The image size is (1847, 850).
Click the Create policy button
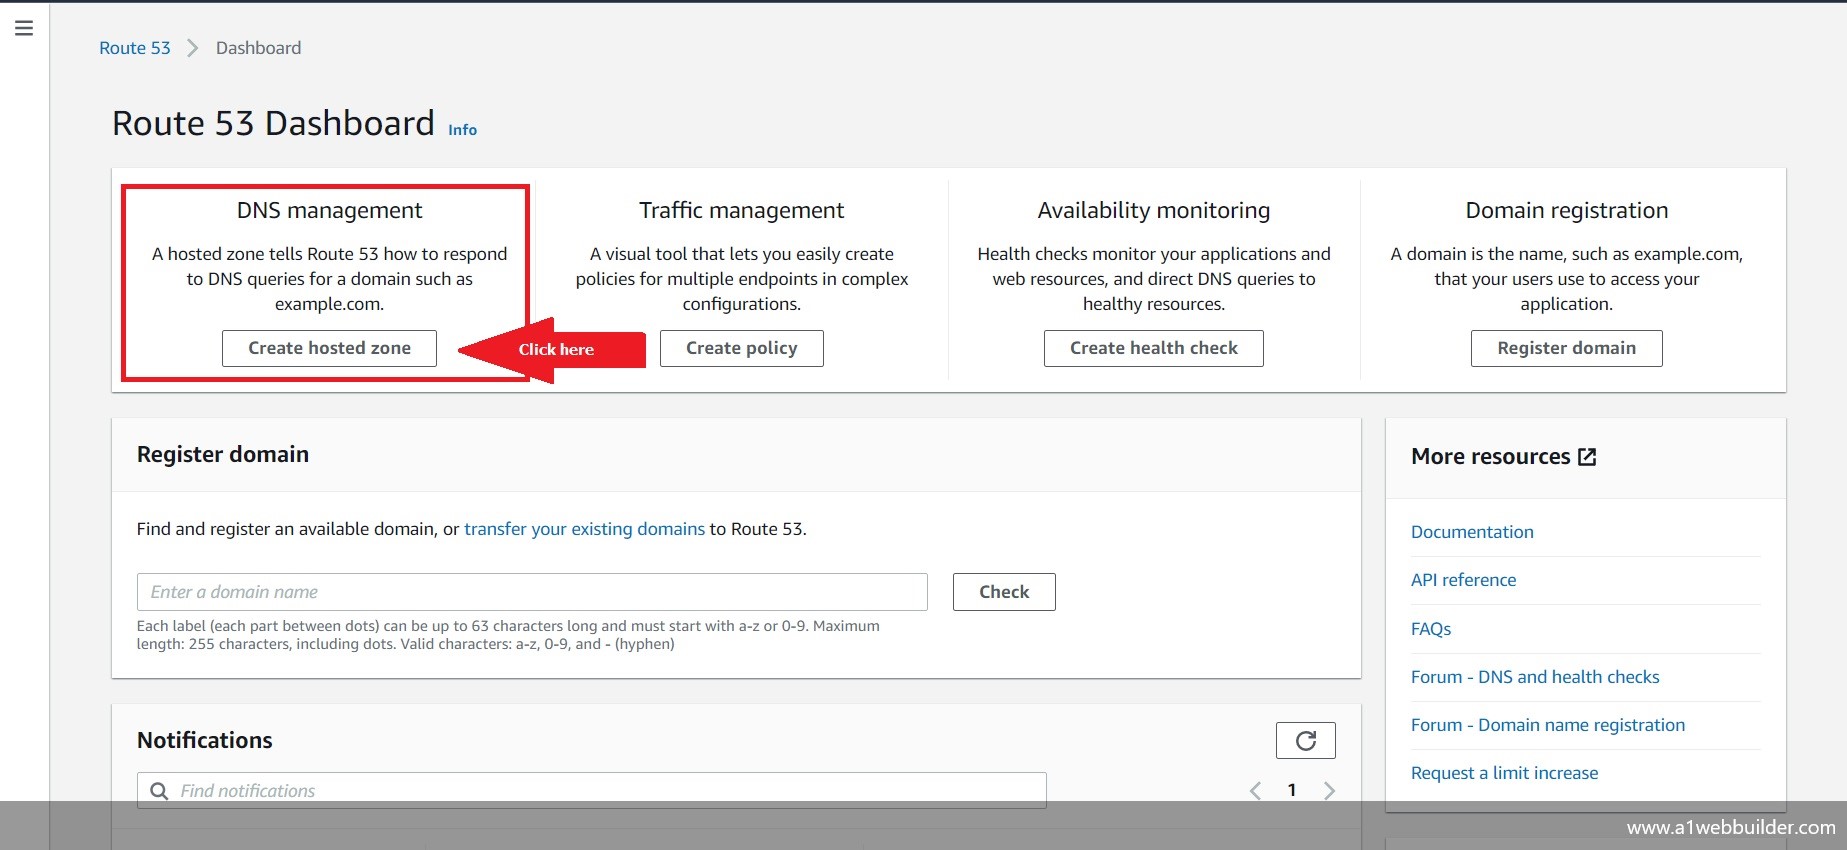point(742,348)
